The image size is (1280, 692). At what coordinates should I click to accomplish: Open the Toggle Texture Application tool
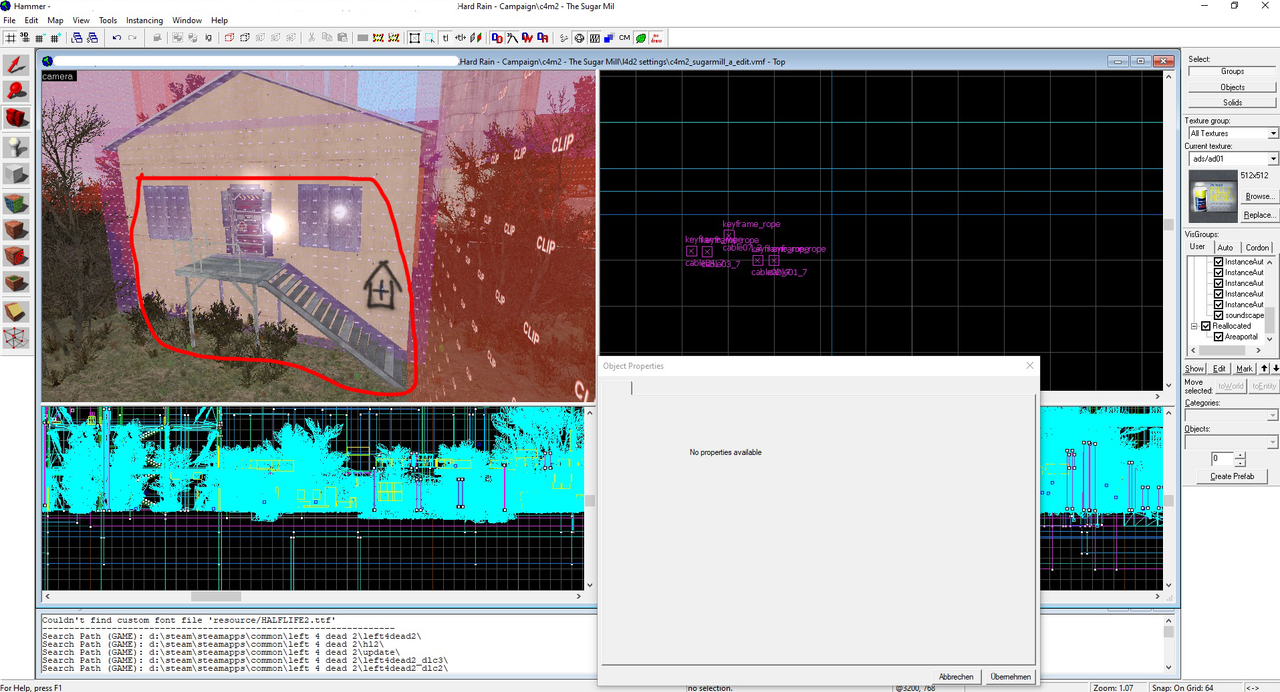pyautogui.click(x=16, y=202)
